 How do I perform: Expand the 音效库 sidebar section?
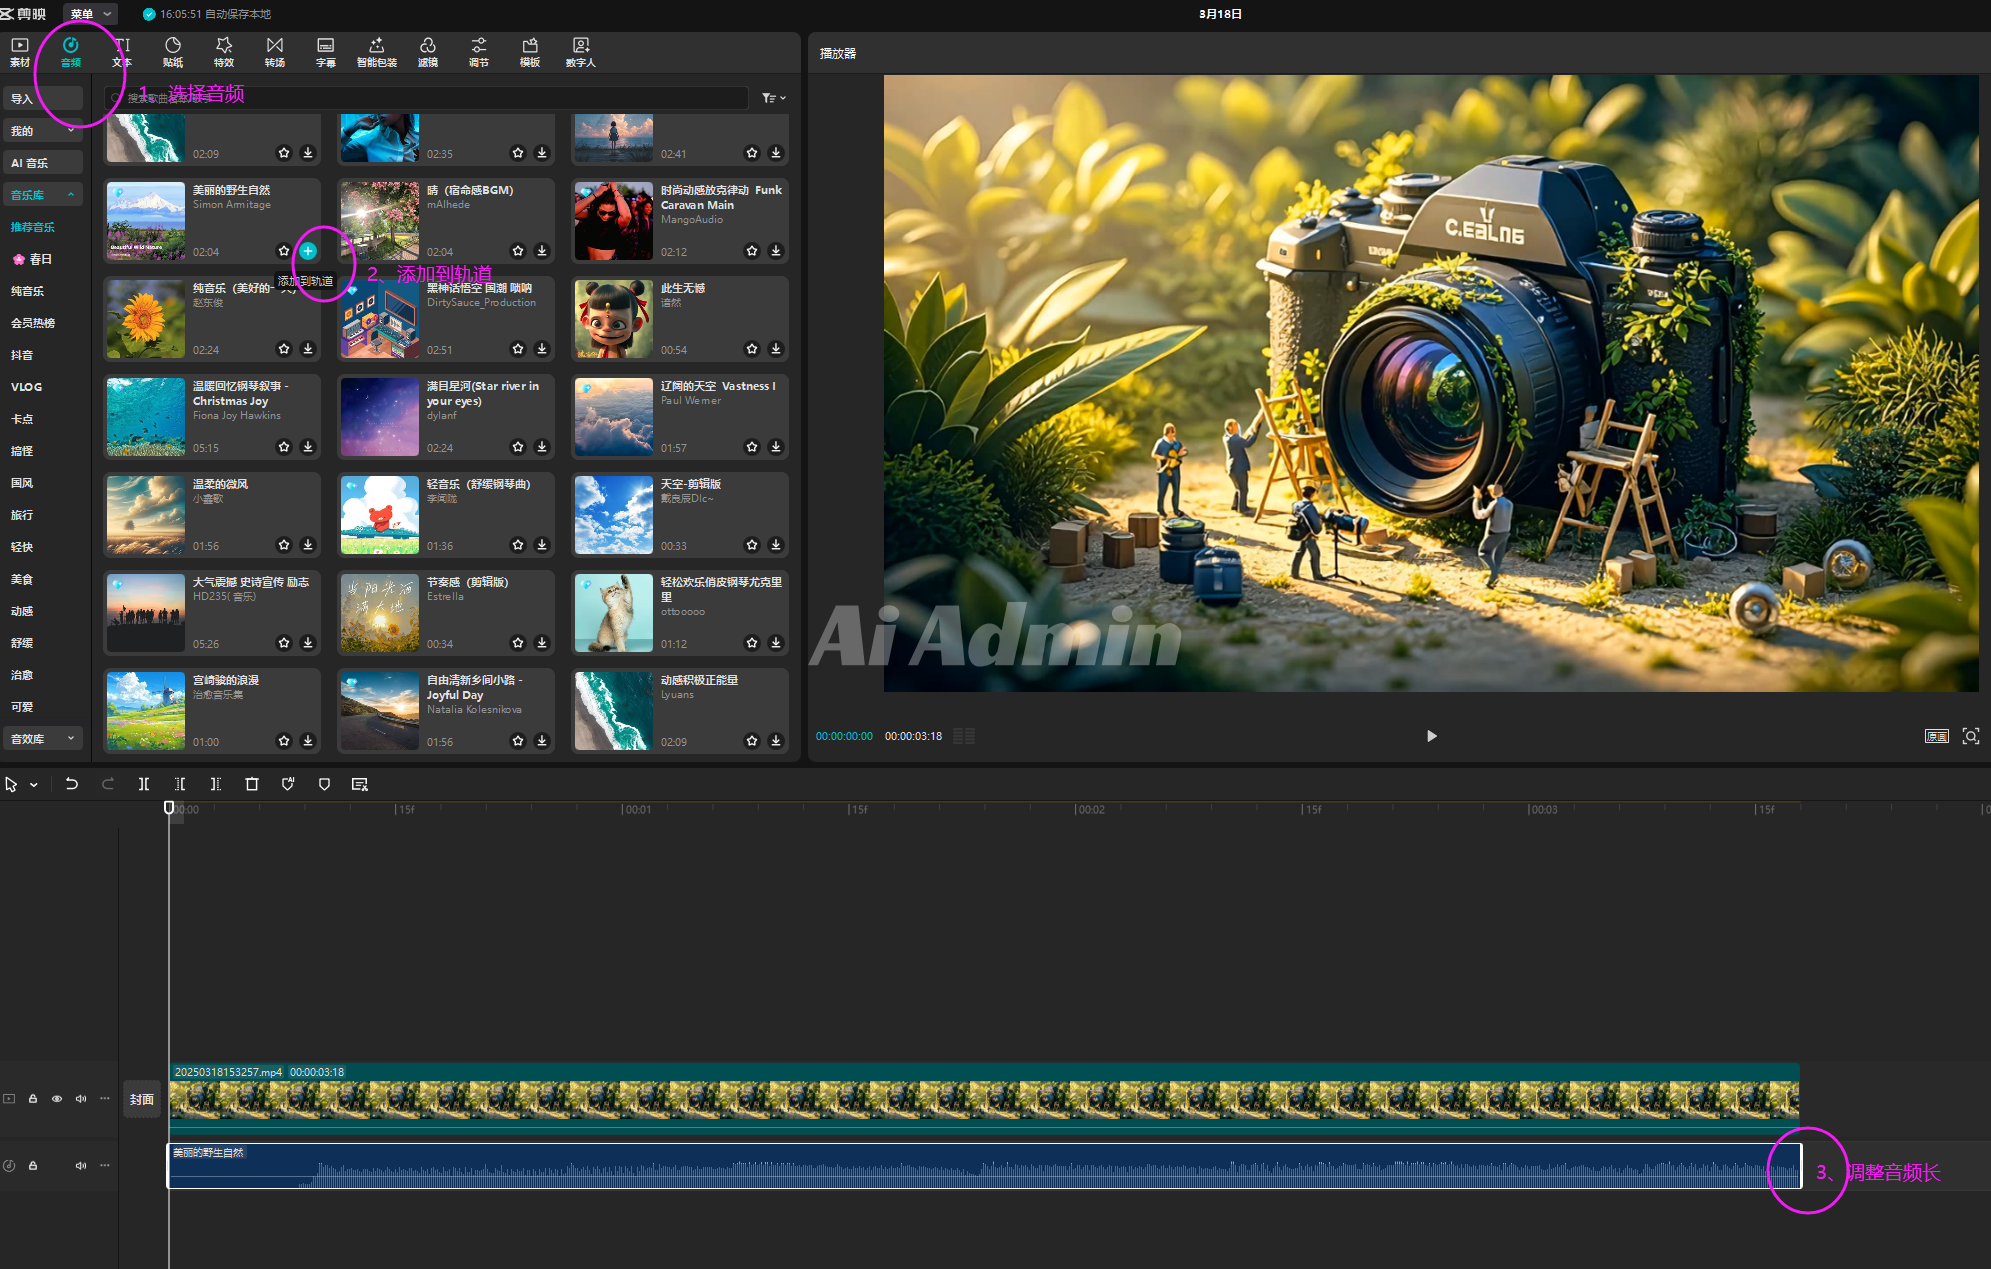[x=42, y=739]
